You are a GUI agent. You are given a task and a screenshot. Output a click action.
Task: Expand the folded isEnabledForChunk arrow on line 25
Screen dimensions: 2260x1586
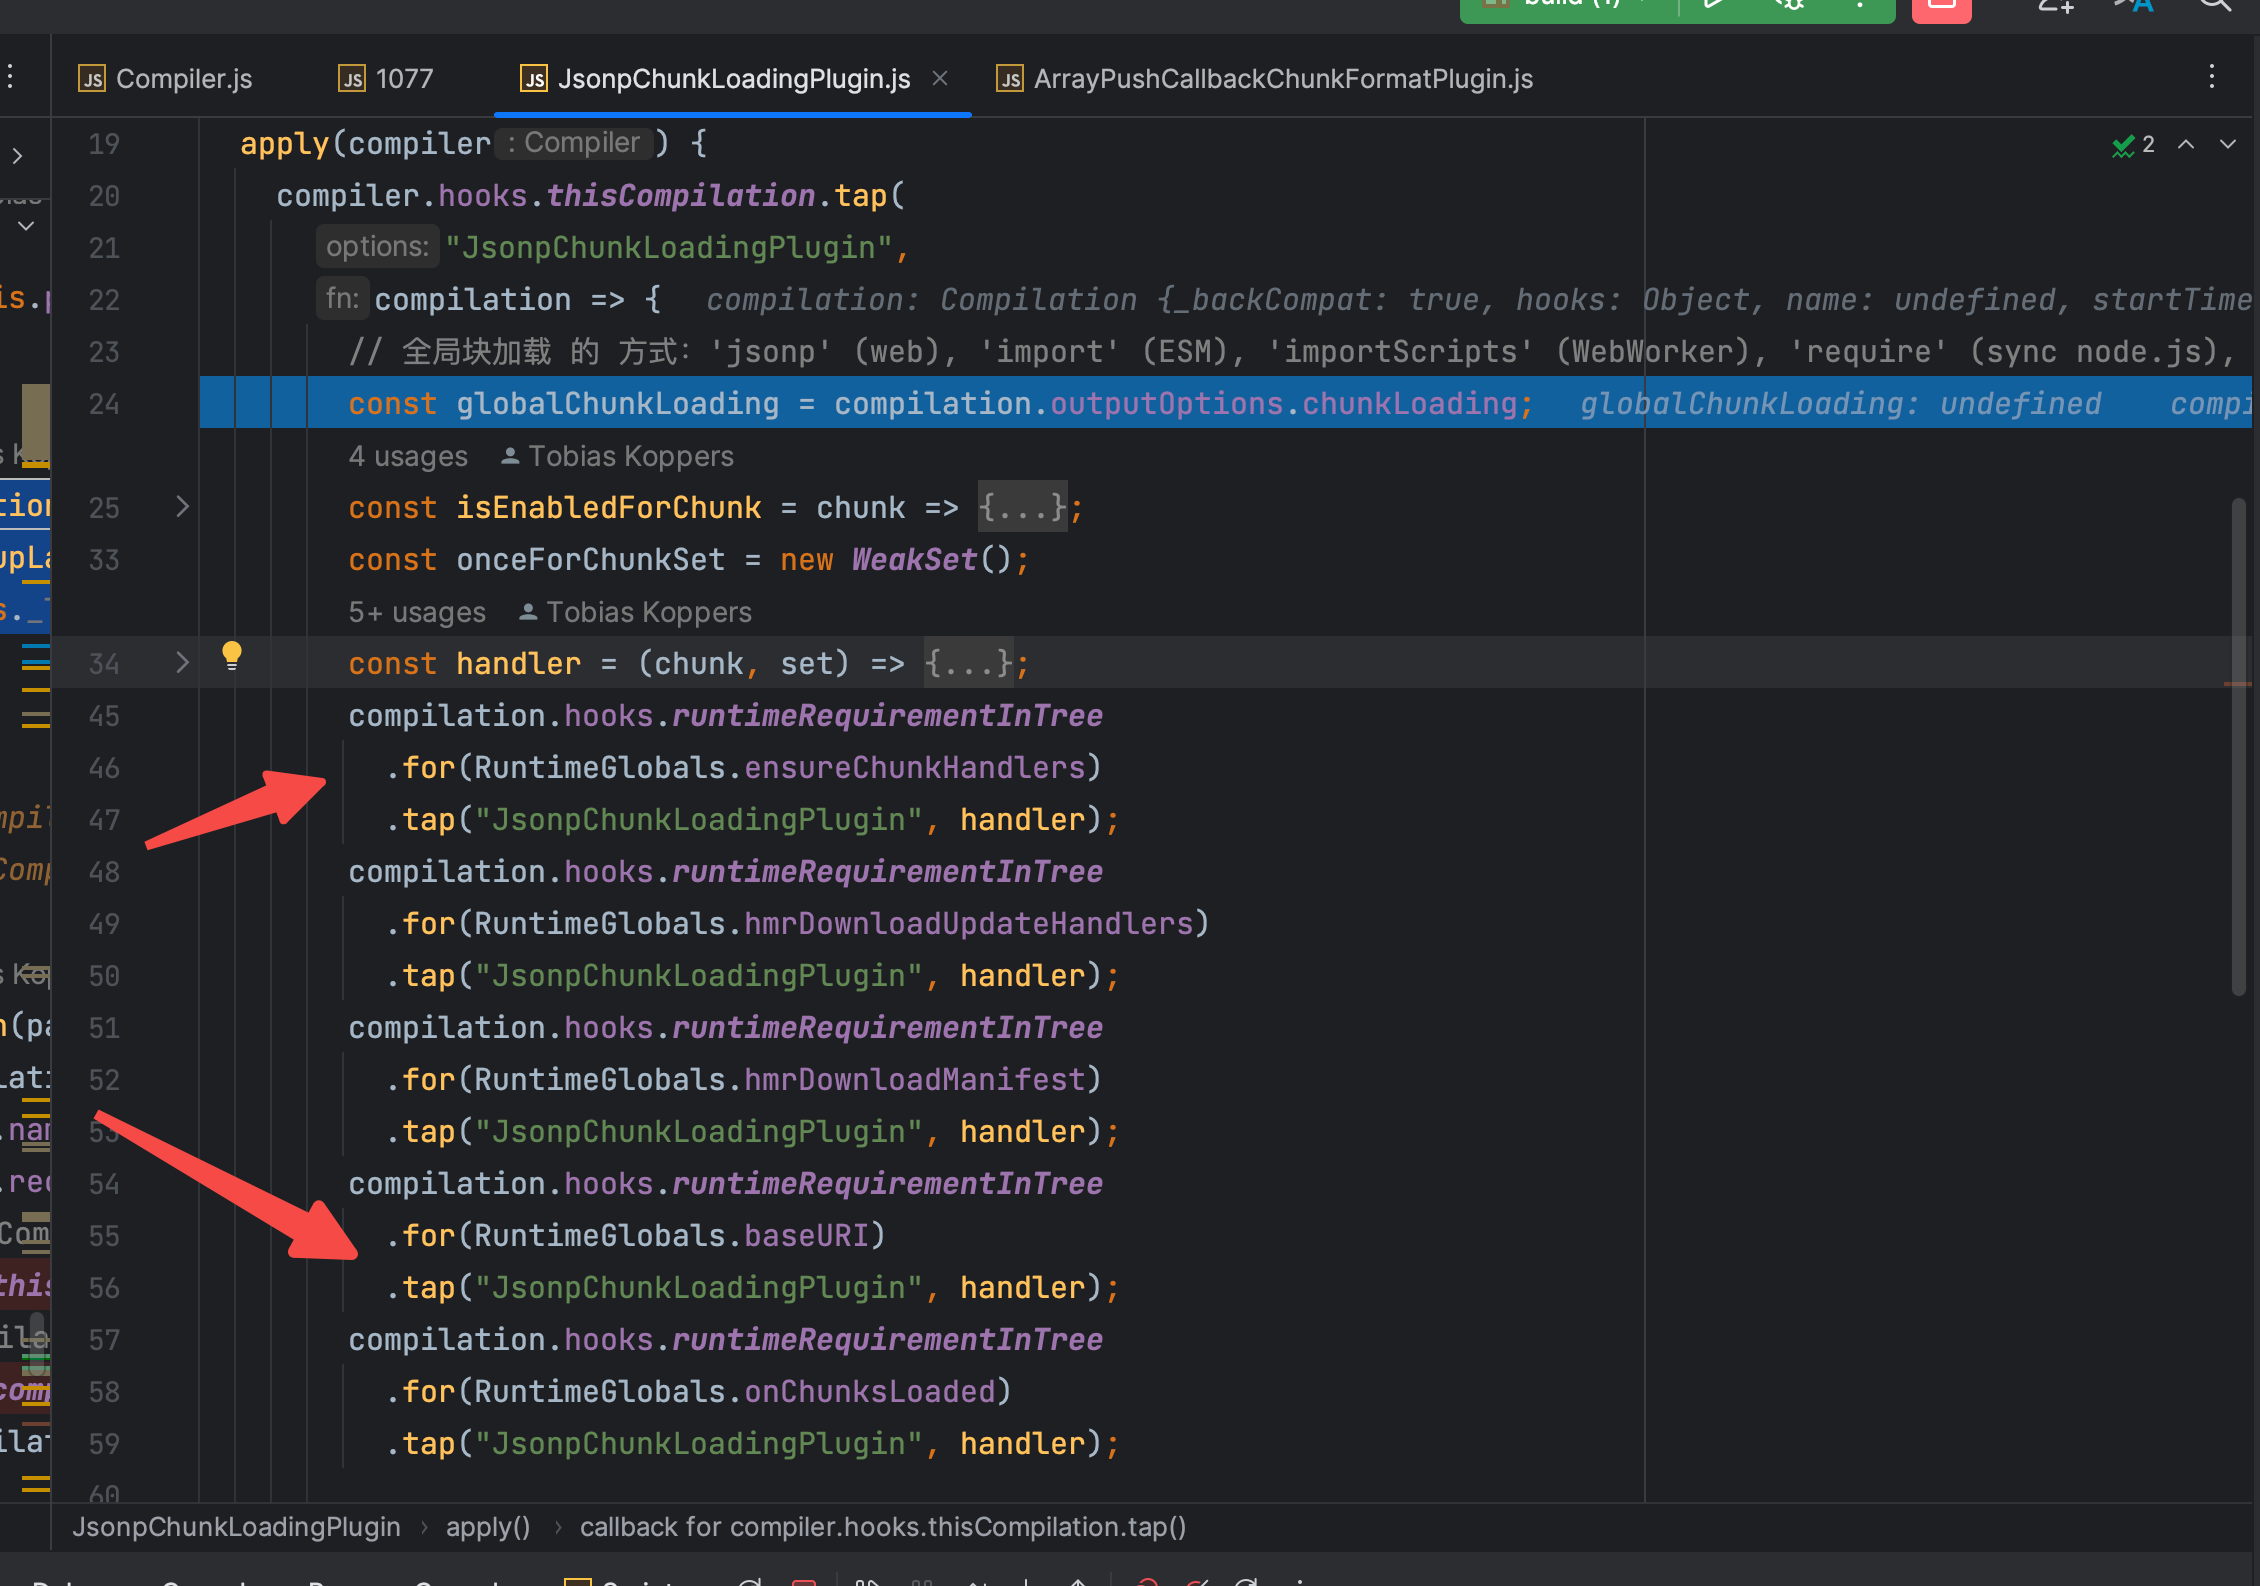pyautogui.click(x=182, y=507)
